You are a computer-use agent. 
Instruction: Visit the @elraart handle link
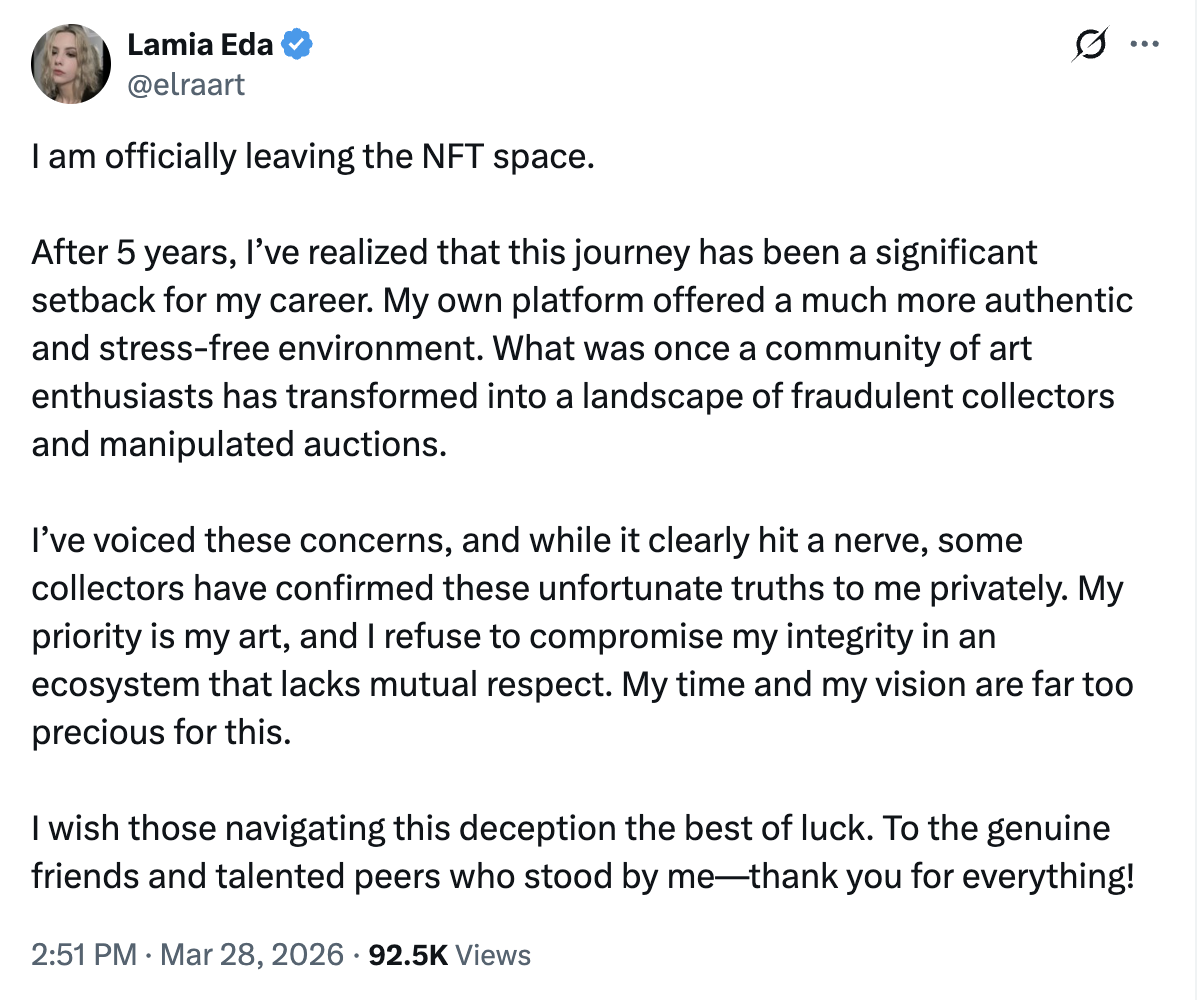pyautogui.click(x=186, y=84)
